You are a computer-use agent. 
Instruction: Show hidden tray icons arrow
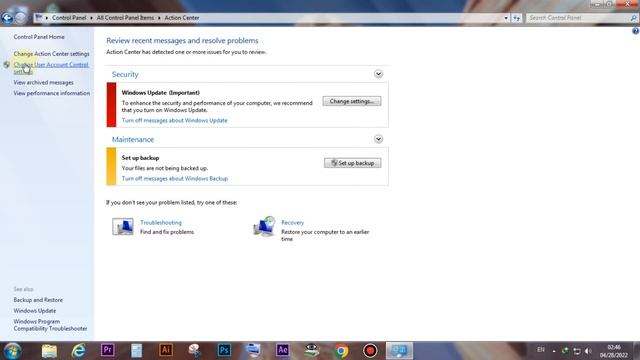click(554, 351)
